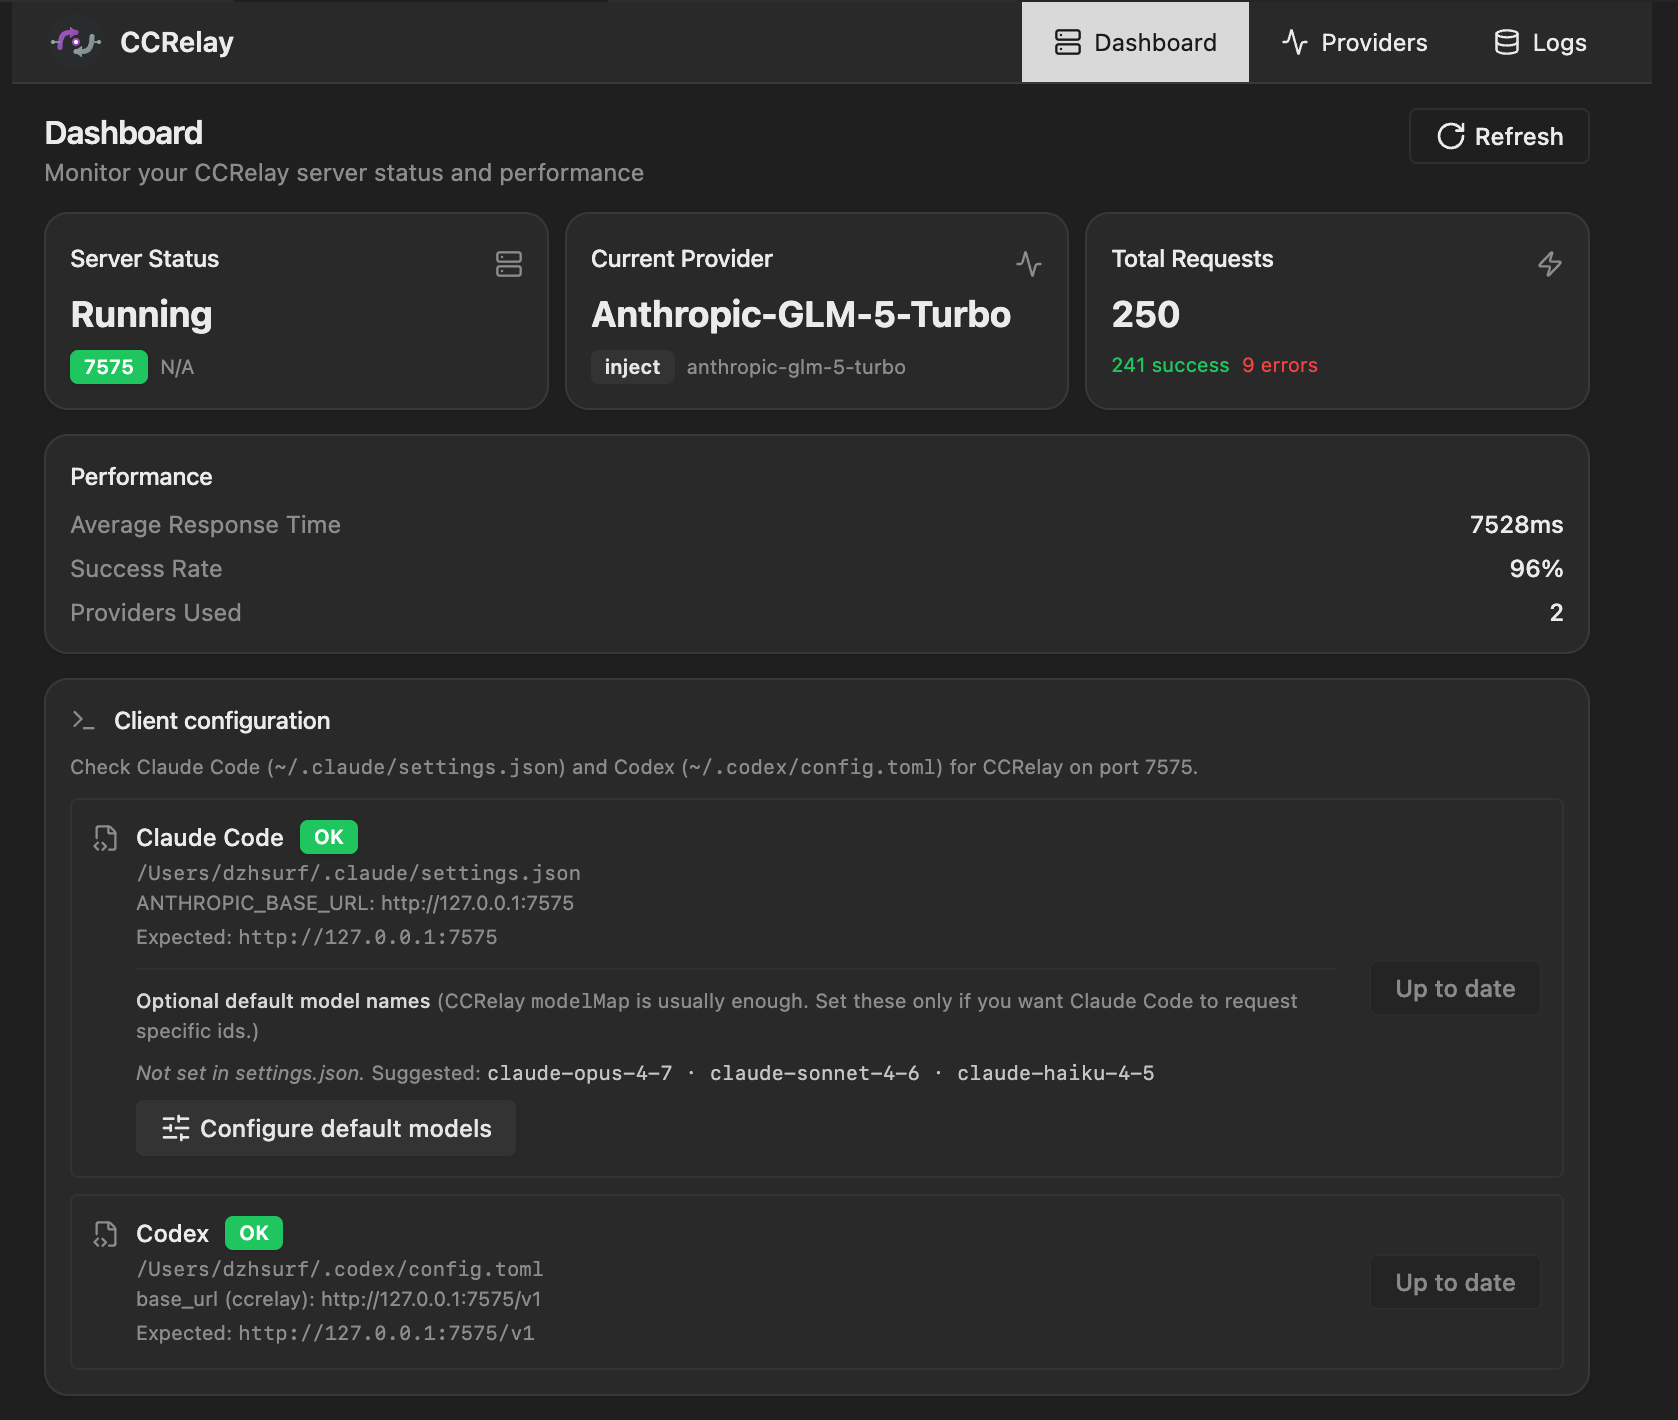The height and width of the screenshot is (1420, 1678).
Task: Click the Claude Code section title
Action: pyautogui.click(x=210, y=837)
